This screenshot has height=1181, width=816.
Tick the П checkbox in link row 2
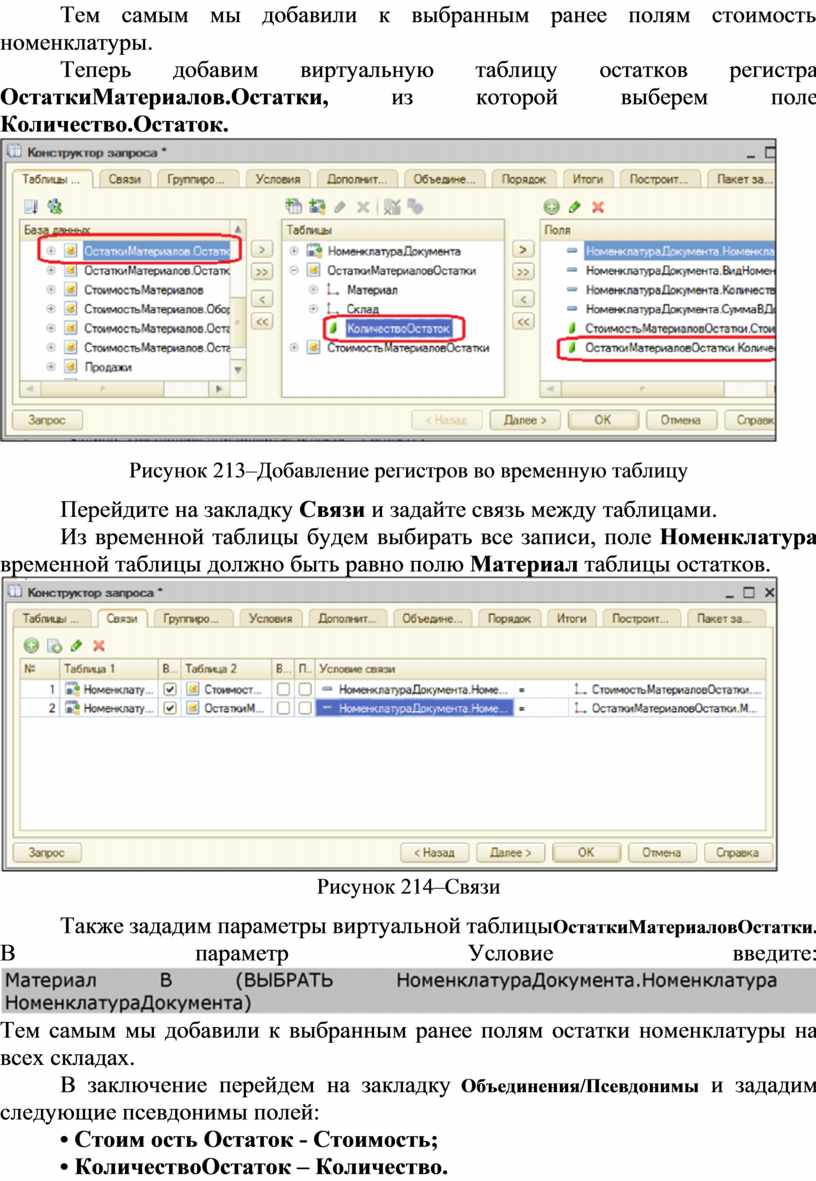304,708
